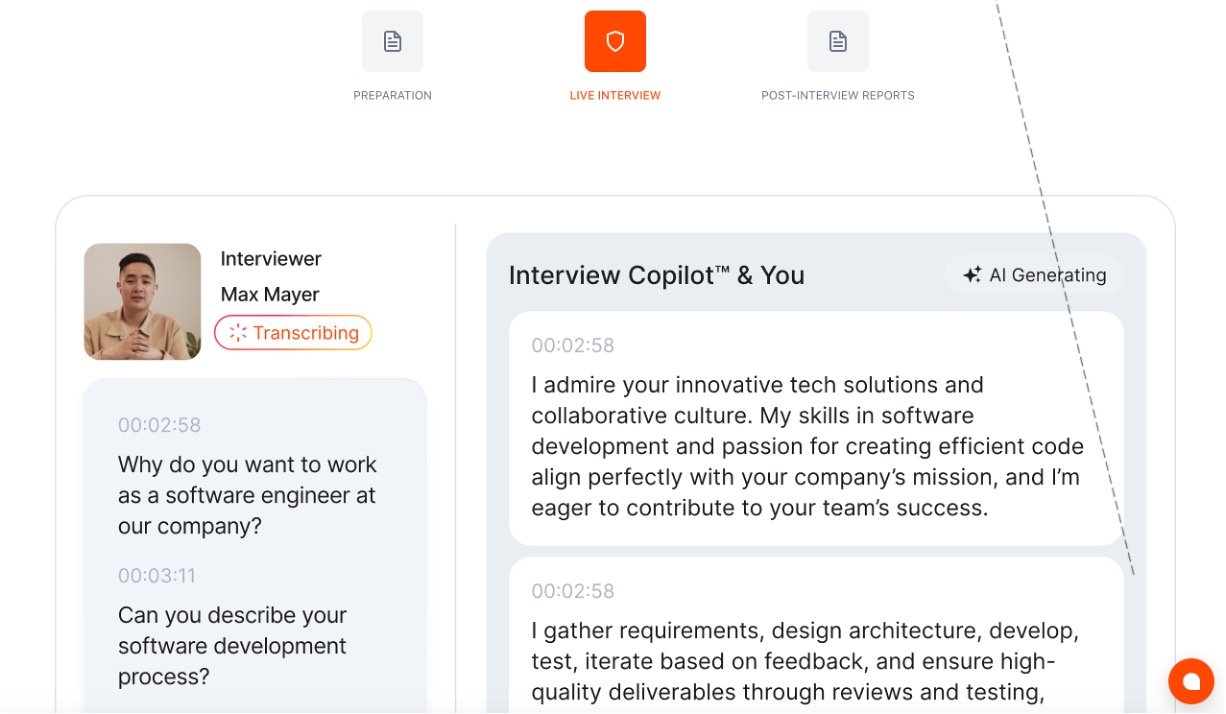Click the AI Generating button
Screen dimensions: 1226x714
[1034, 275]
